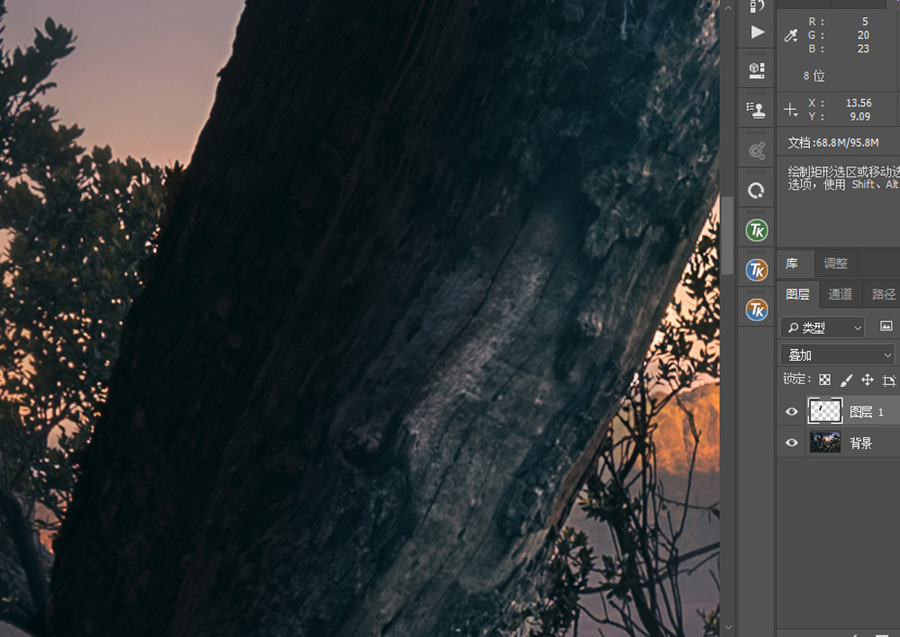Open the 3D properties panel icon
Image resolution: width=900 pixels, height=637 pixels.
757,70
